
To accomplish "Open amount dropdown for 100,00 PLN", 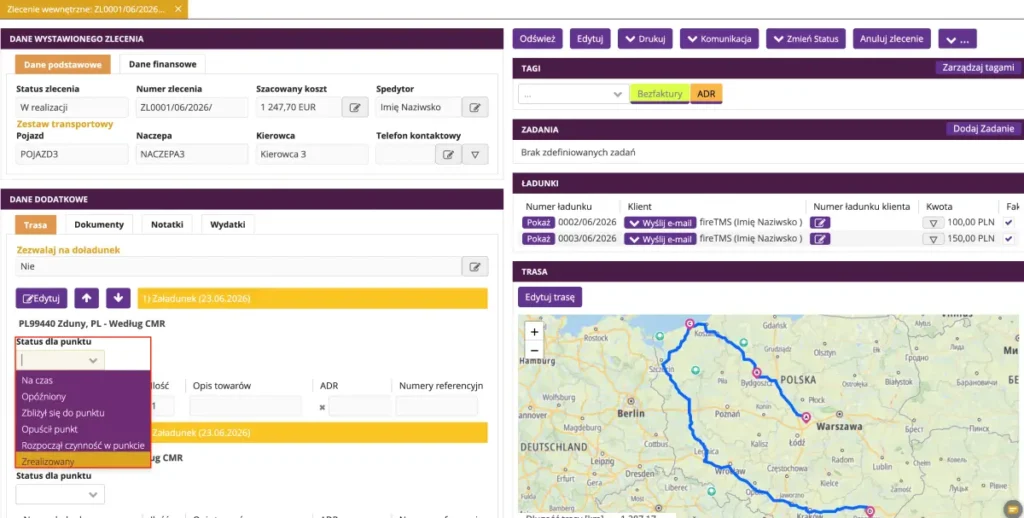I will point(933,223).
